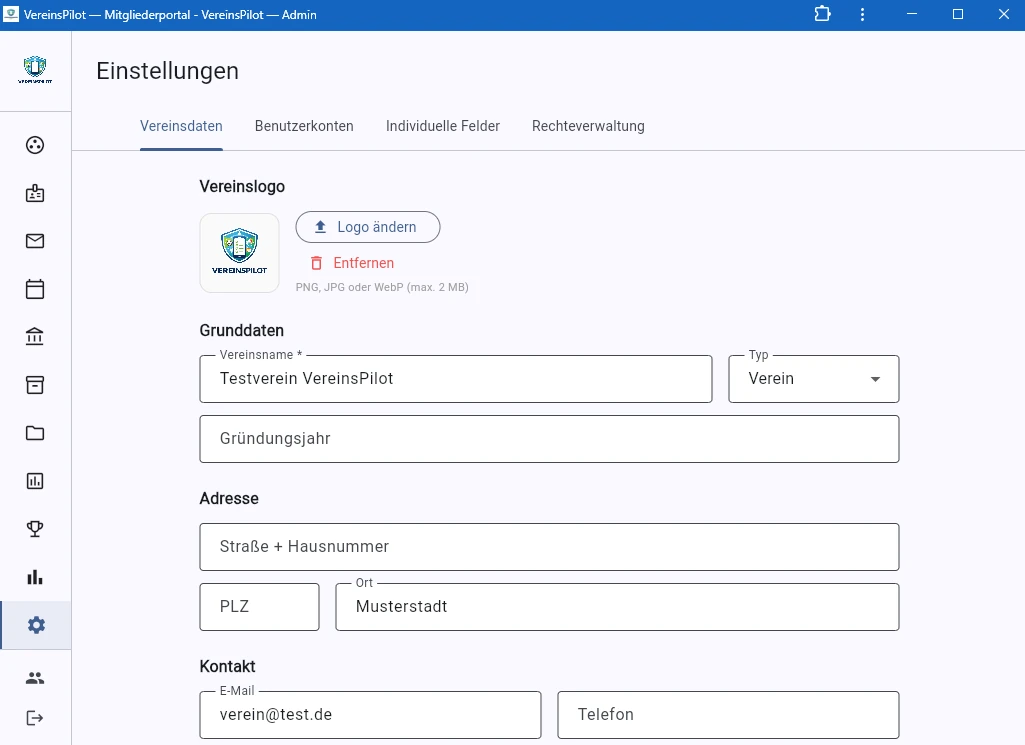
Task: Select the bank building finance icon
Action: coord(35,336)
